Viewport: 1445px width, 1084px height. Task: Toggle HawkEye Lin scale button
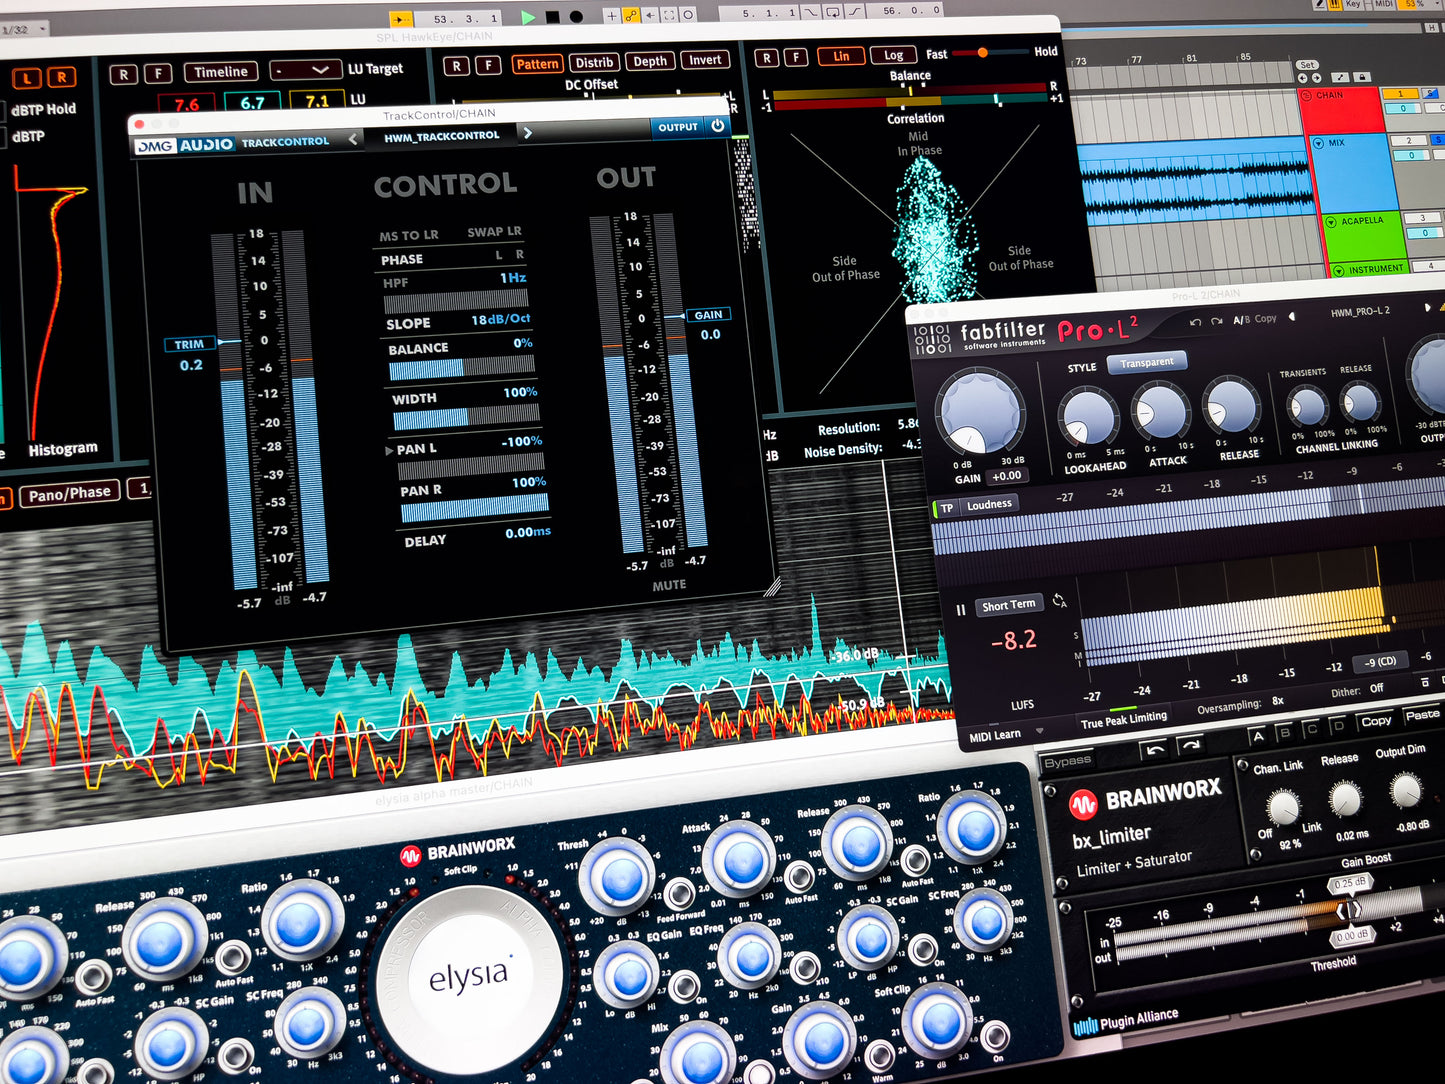(841, 57)
